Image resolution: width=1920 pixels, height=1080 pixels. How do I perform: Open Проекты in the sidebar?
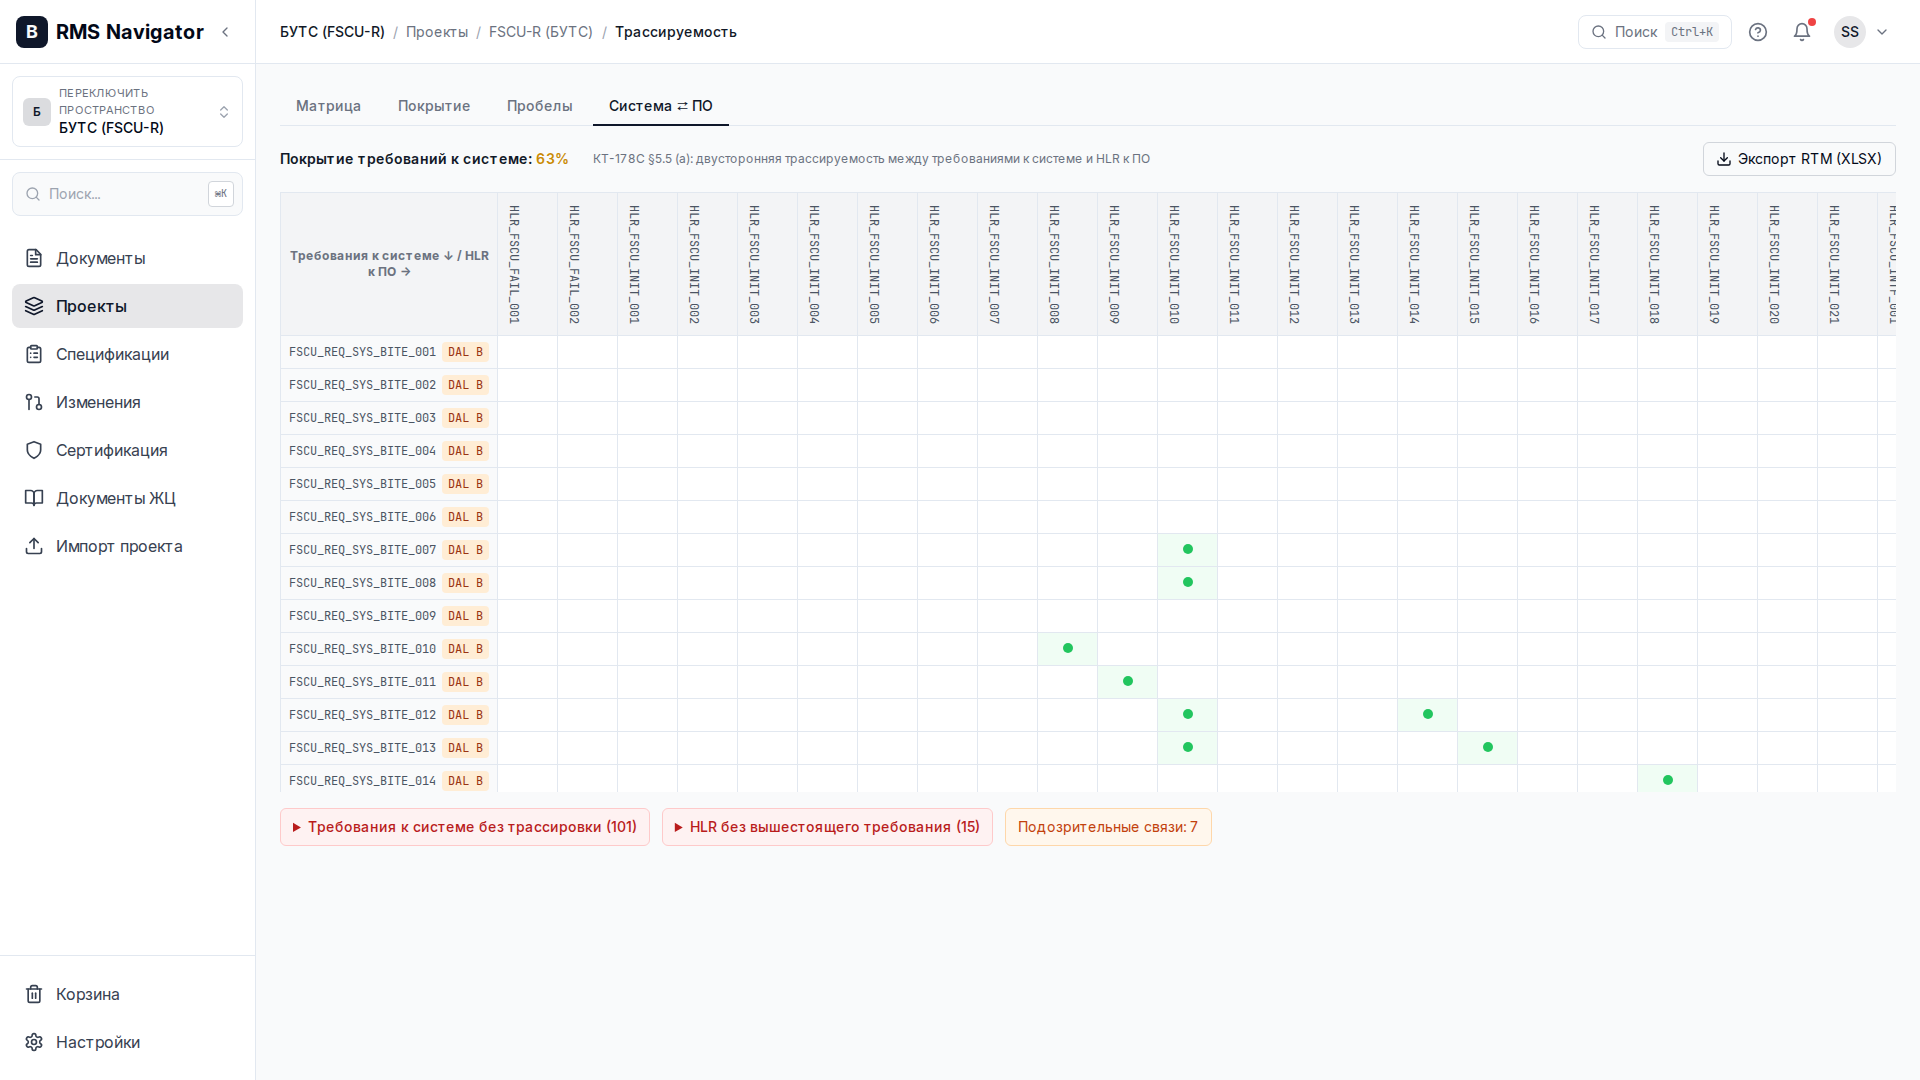click(x=127, y=306)
